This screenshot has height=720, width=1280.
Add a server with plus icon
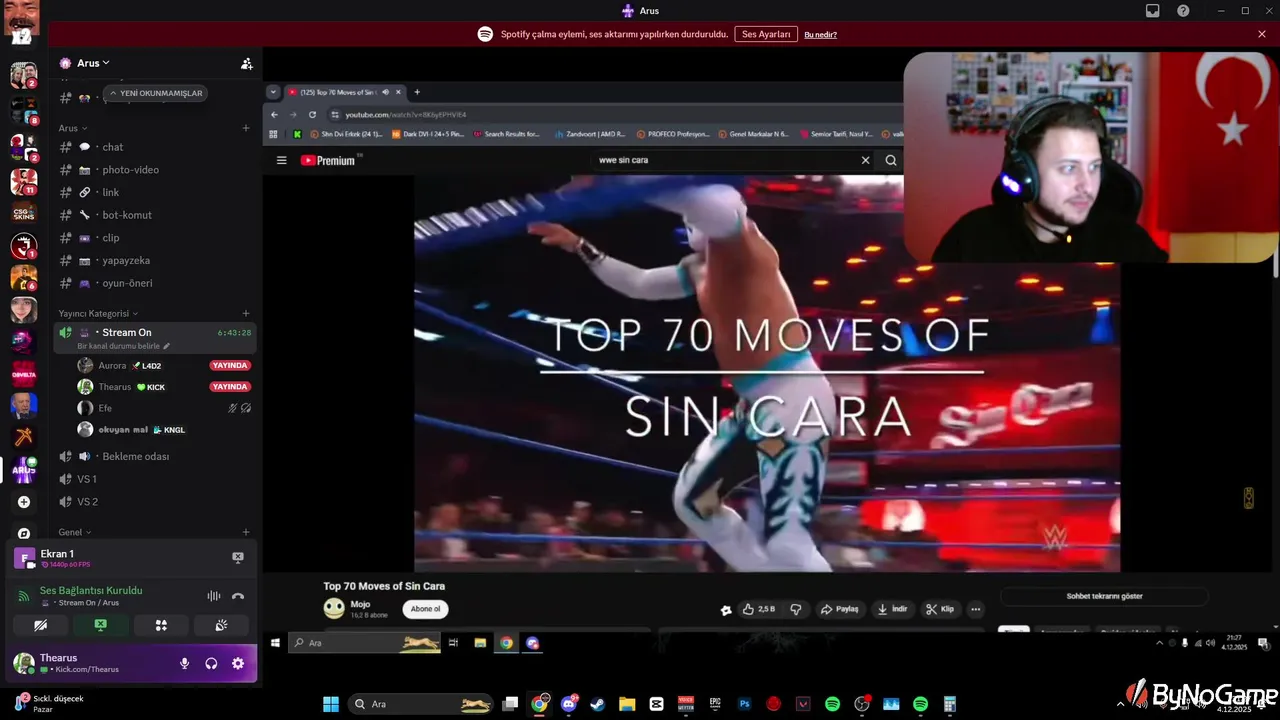(x=24, y=502)
